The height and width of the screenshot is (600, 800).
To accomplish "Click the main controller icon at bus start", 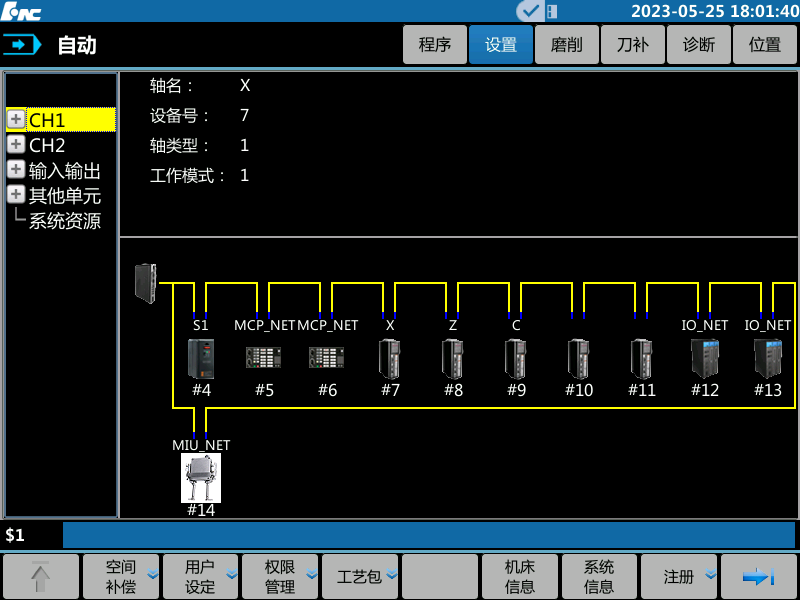I will (x=146, y=283).
